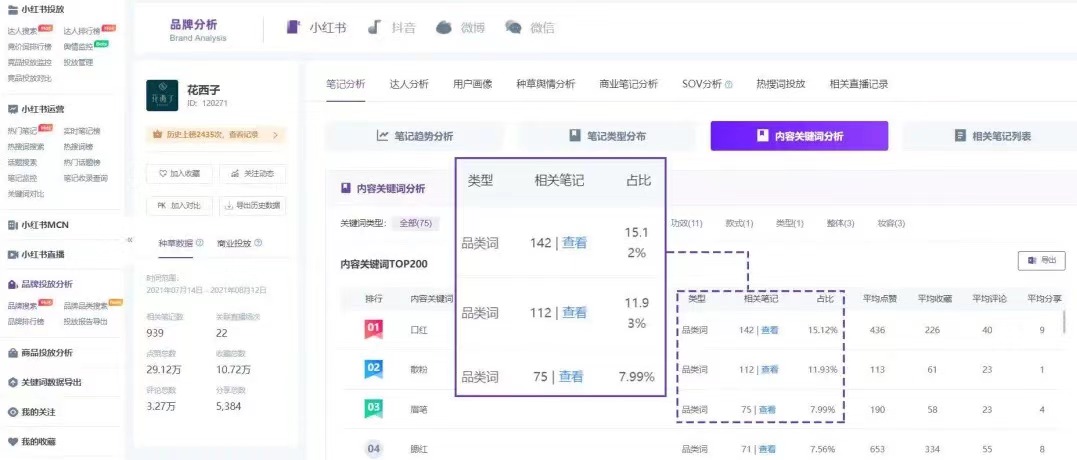Viewport: 1077px width, 460px height.
Task: Click the 关注动态 button
Action: [x=253, y=174]
